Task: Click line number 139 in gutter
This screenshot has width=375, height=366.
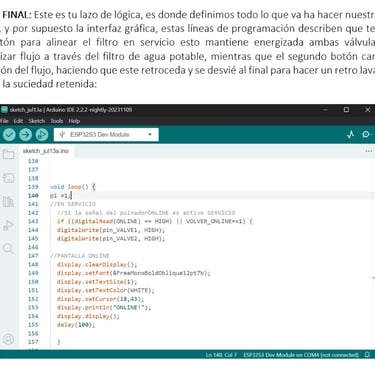Action: pyautogui.click(x=33, y=187)
